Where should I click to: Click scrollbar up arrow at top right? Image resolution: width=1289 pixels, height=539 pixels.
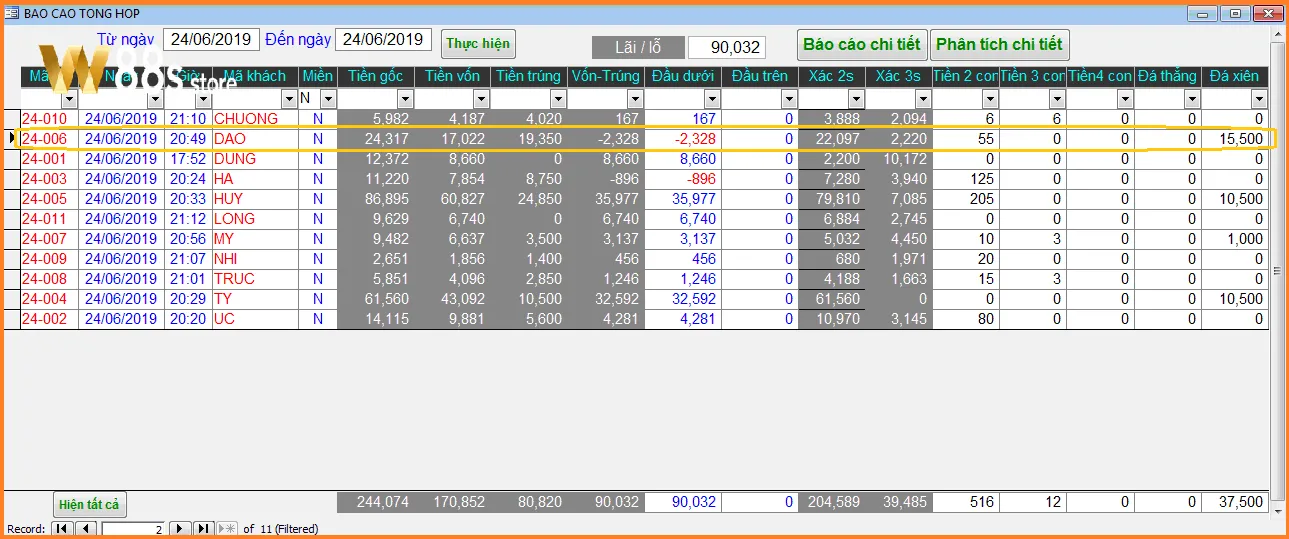1279,35
